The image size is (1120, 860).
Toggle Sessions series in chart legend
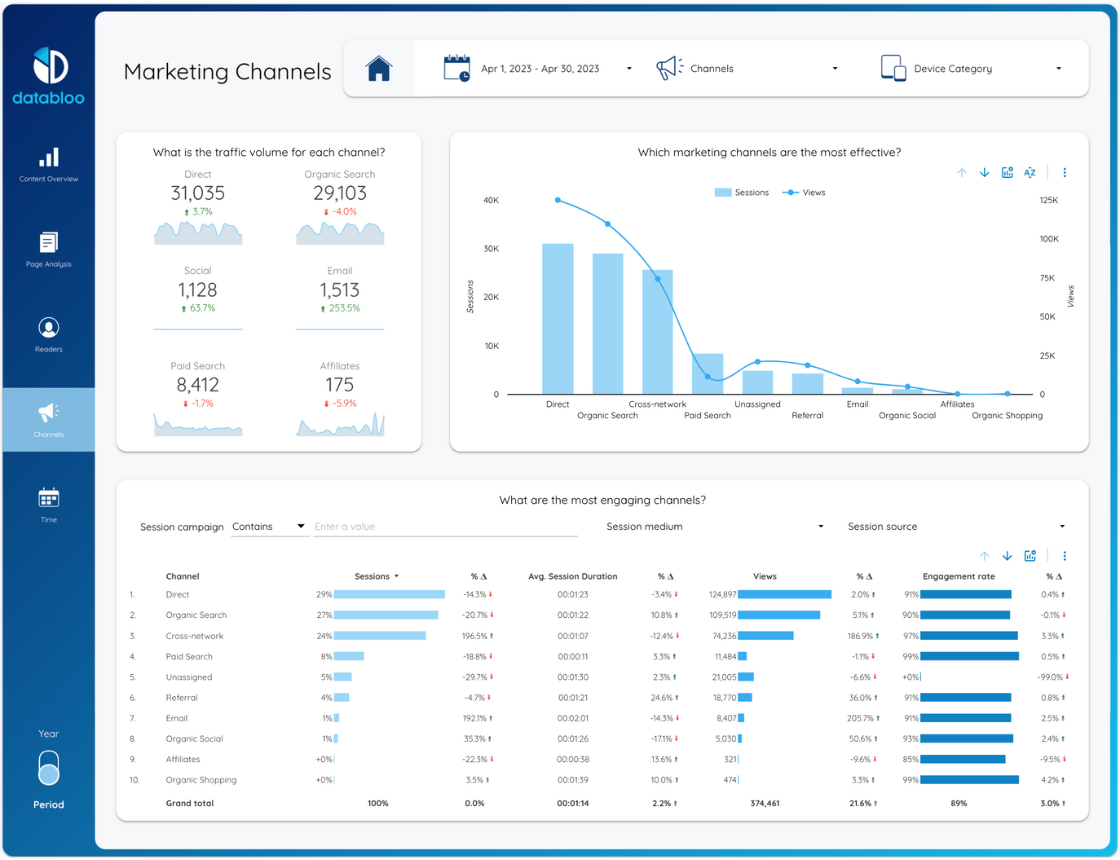[741, 193]
